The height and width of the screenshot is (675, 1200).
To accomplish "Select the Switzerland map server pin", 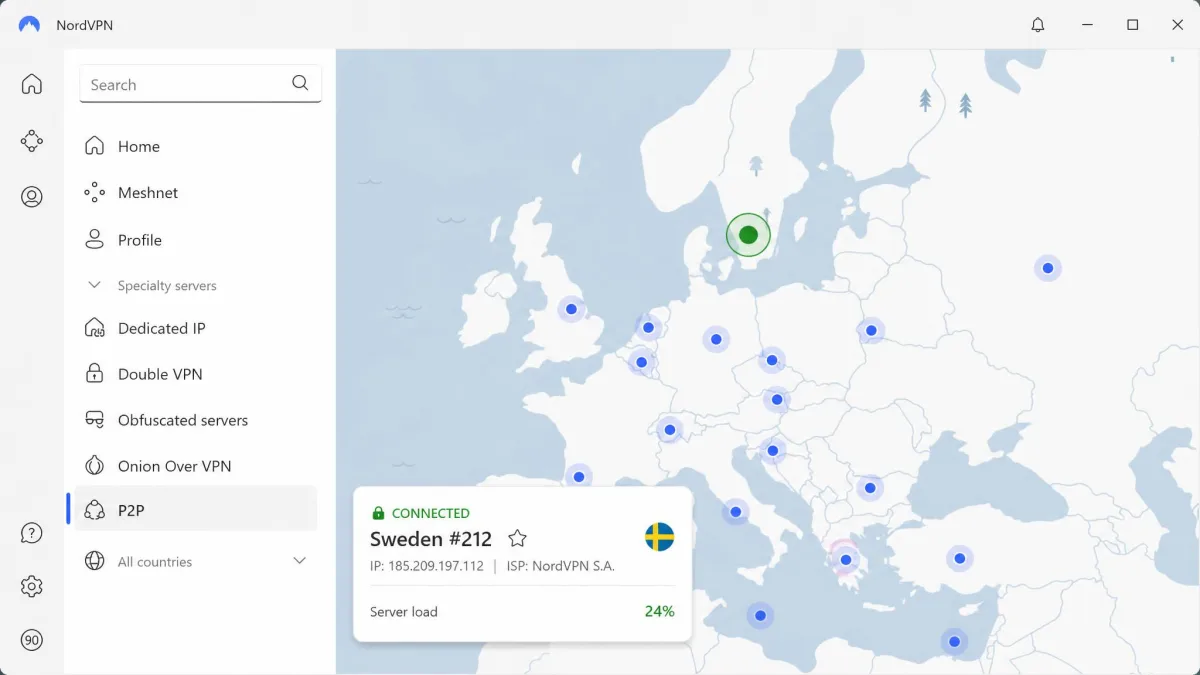I will click(x=670, y=430).
